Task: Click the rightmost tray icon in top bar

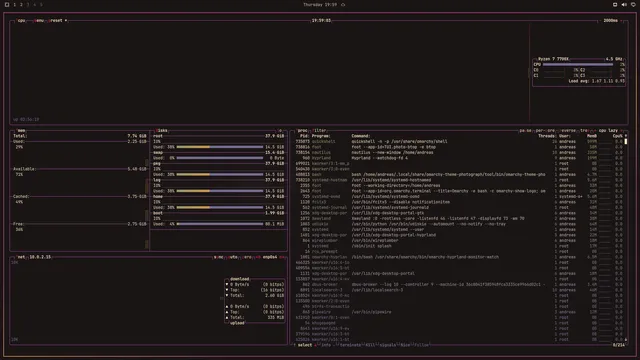Action: [633, 4]
